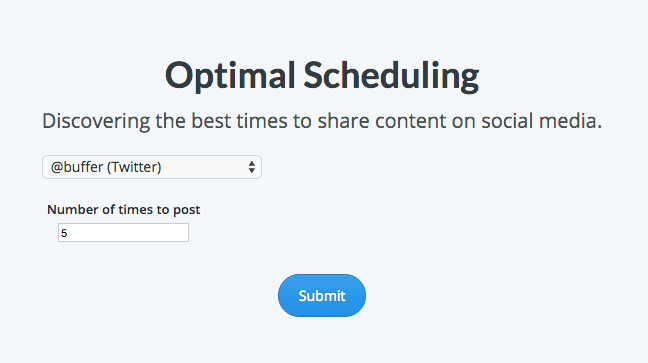Click the 'Discovering the best times' subtitle text
The width and height of the screenshot is (648, 363).
click(322, 121)
